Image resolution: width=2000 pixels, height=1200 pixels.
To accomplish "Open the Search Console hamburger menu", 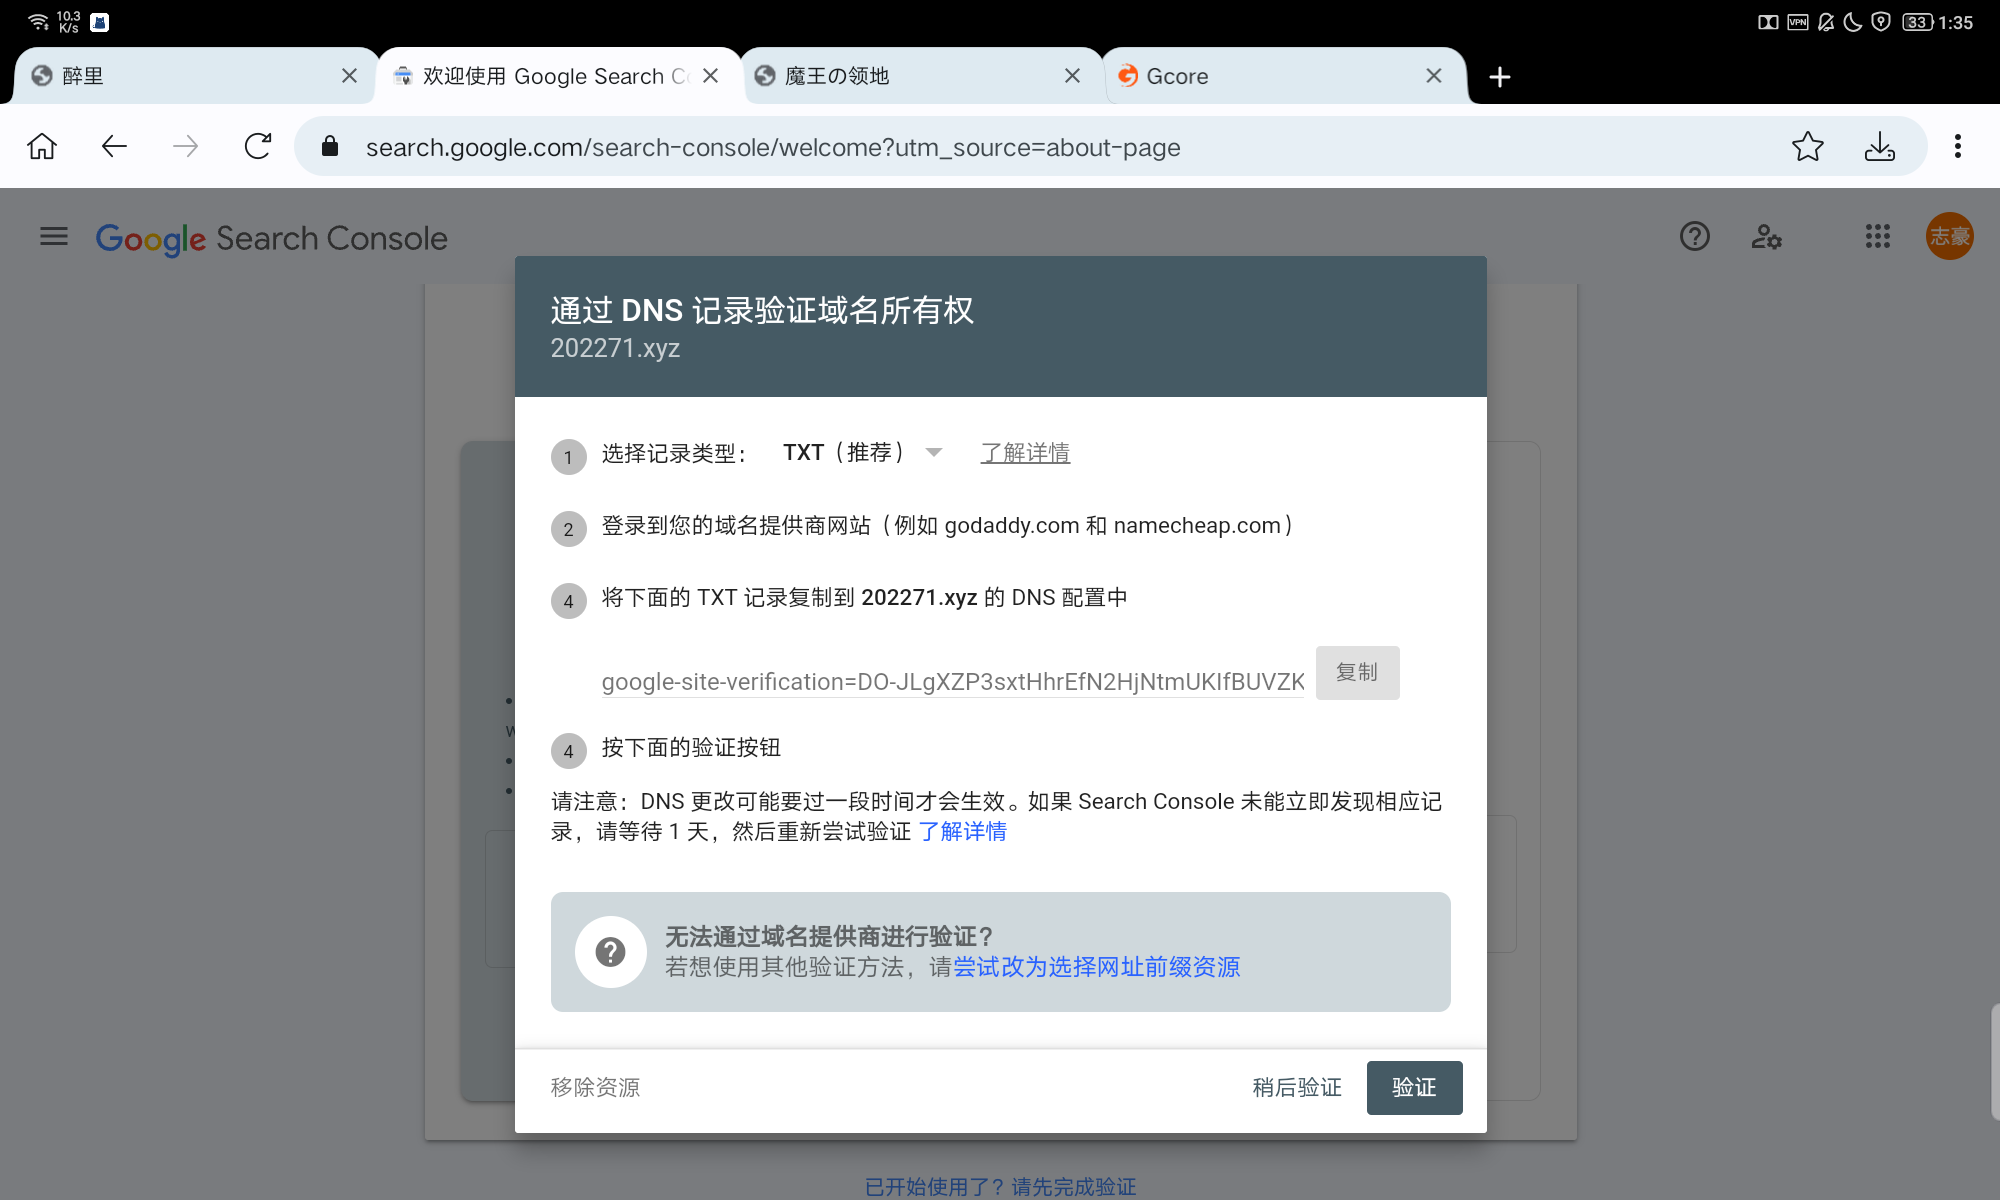I will [54, 237].
